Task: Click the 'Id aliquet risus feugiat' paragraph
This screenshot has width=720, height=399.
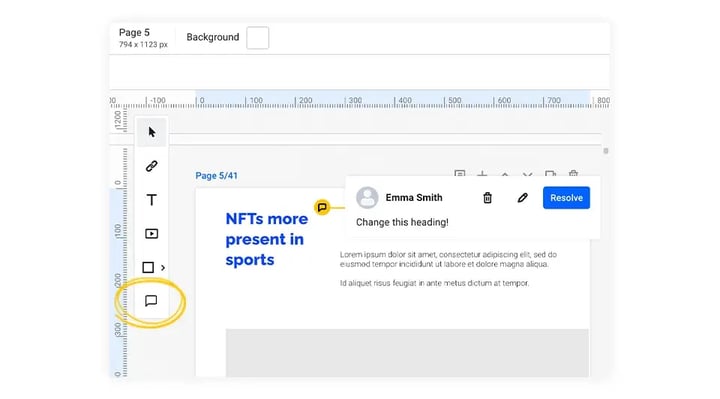Action: click(434, 283)
